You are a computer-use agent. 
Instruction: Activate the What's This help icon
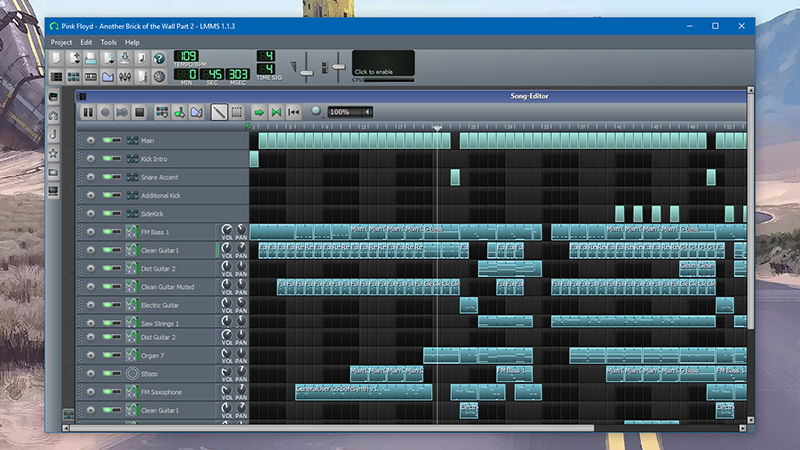(x=159, y=58)
